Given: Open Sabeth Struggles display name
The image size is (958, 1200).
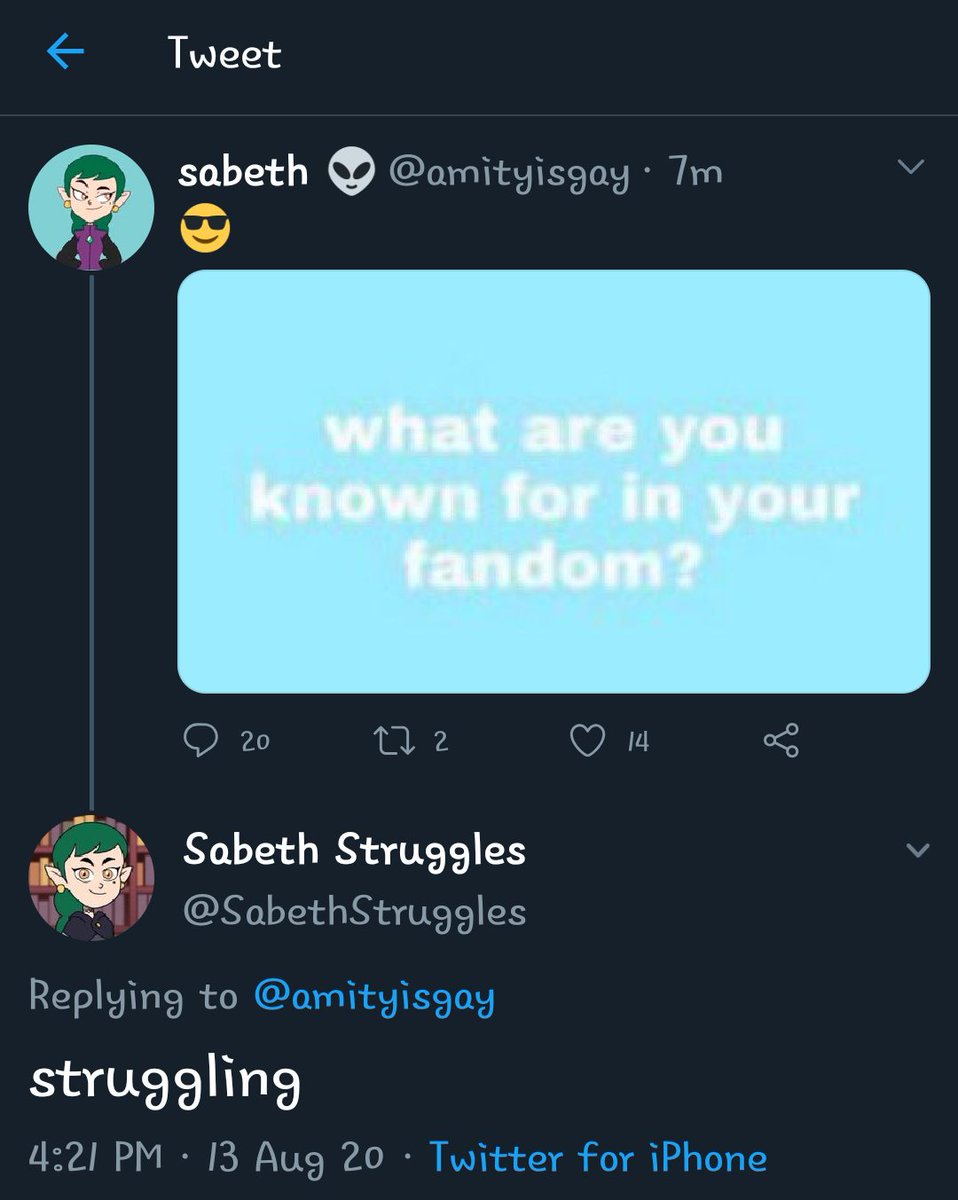Looking at the screenshot, I should click(355, 851).
